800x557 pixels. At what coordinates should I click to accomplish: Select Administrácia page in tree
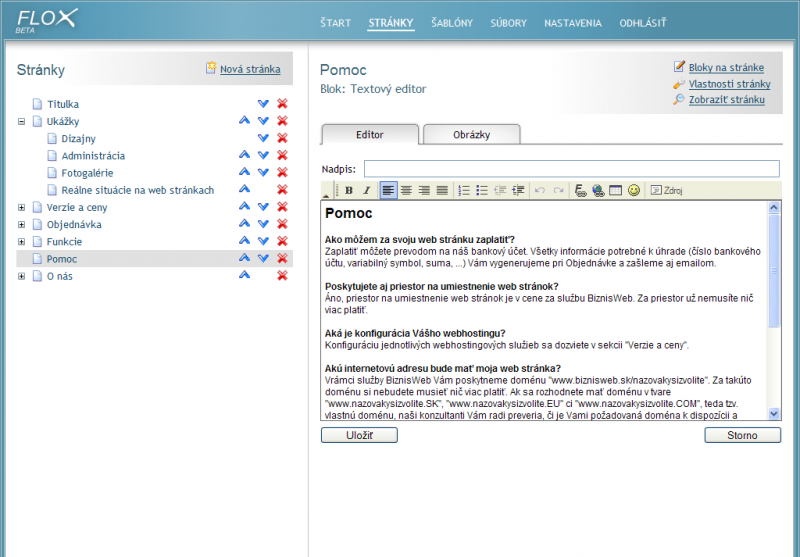click(93, 156)
